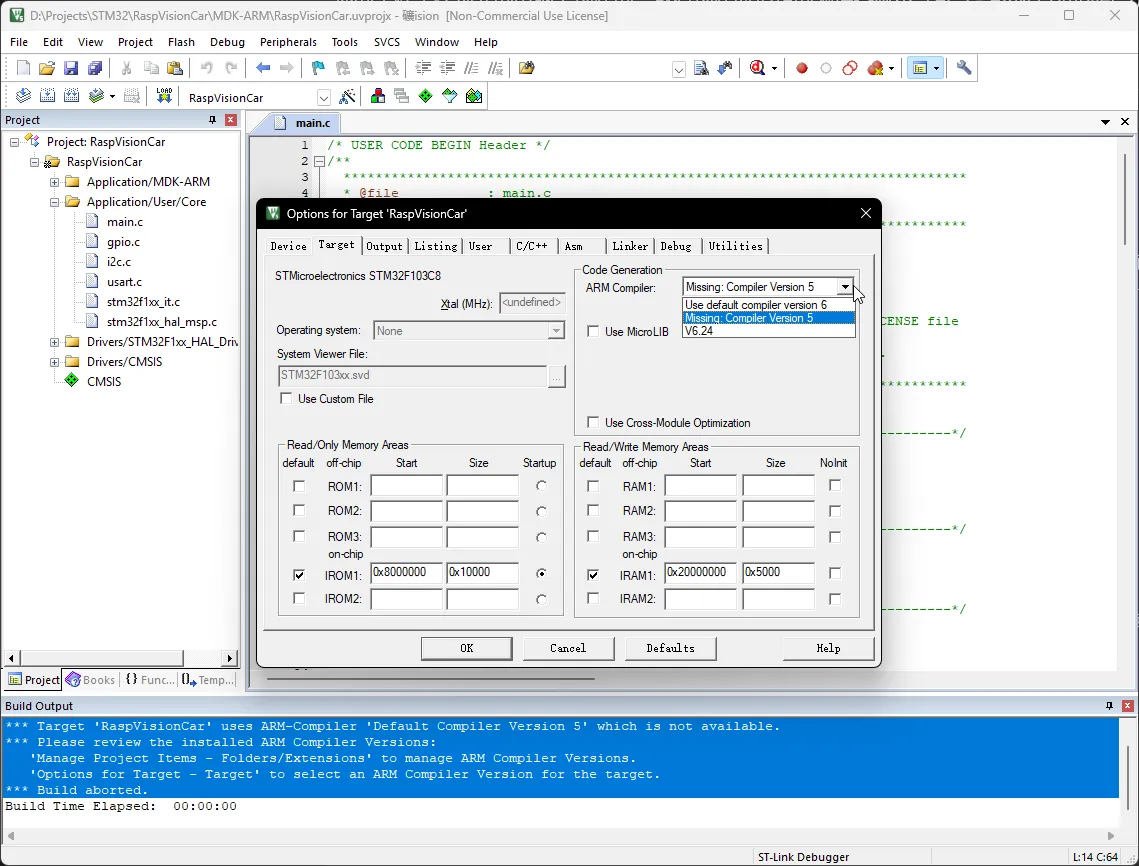Click the Download to flash (LOAD) icon
Image resolution: width=1139 pixels, height=866 pixels.
pos(164,97)
